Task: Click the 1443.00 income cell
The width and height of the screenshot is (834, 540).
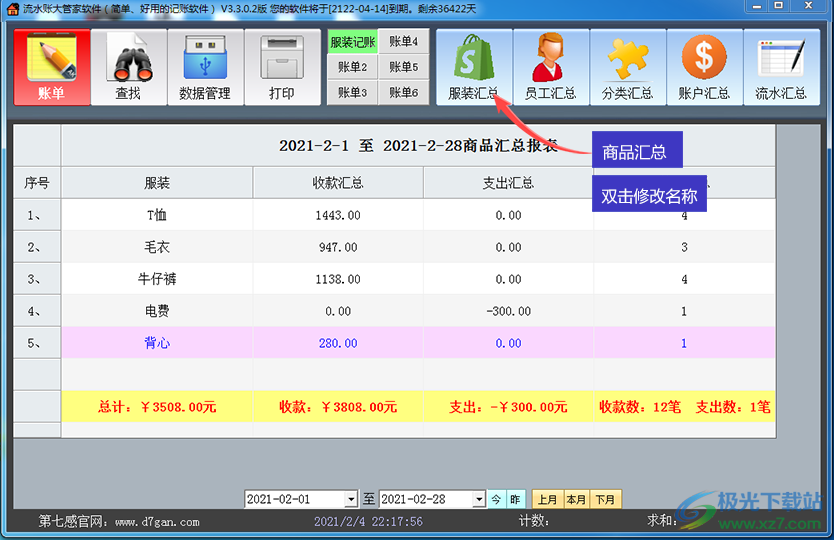Action: pyautogui.click(x=338, y=215)
